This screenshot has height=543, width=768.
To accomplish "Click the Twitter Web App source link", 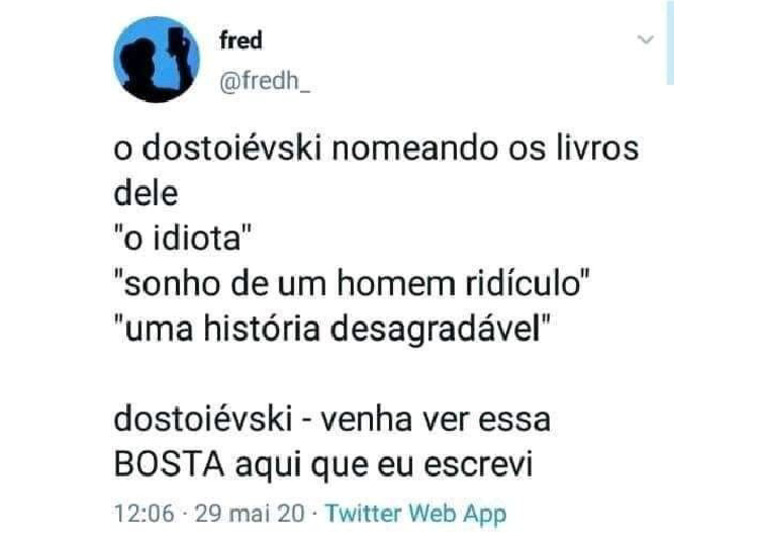I will tap(416, 514).
